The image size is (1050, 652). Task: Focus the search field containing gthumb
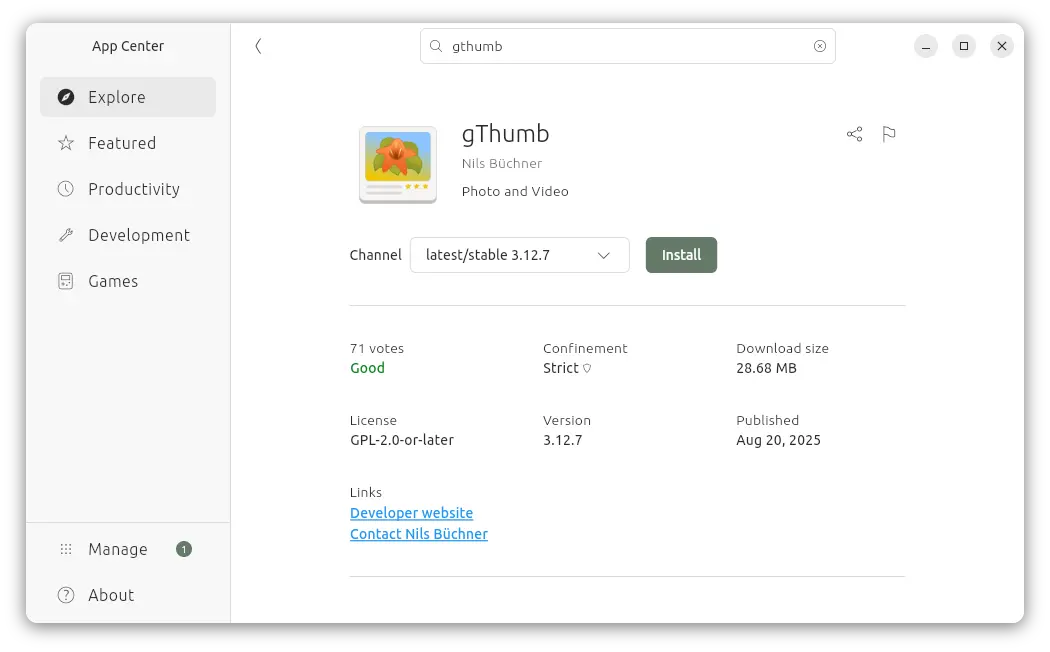627,46
